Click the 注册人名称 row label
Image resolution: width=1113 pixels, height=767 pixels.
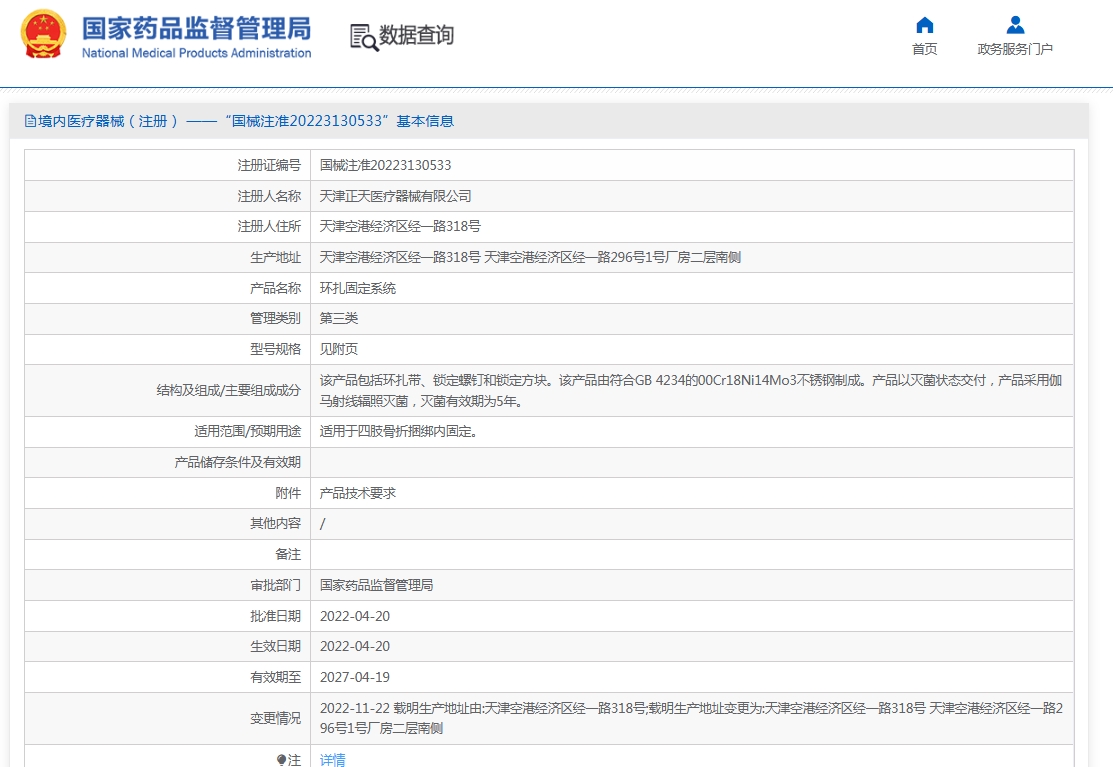(x=269, y=196)
